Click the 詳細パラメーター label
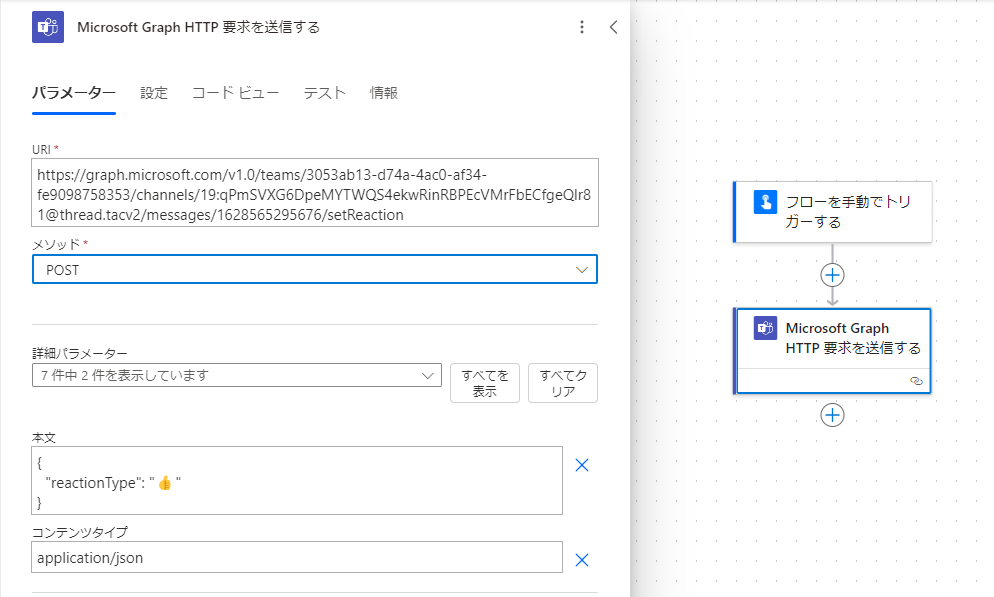This screenshot has width=994, height=597. point(80,353)
